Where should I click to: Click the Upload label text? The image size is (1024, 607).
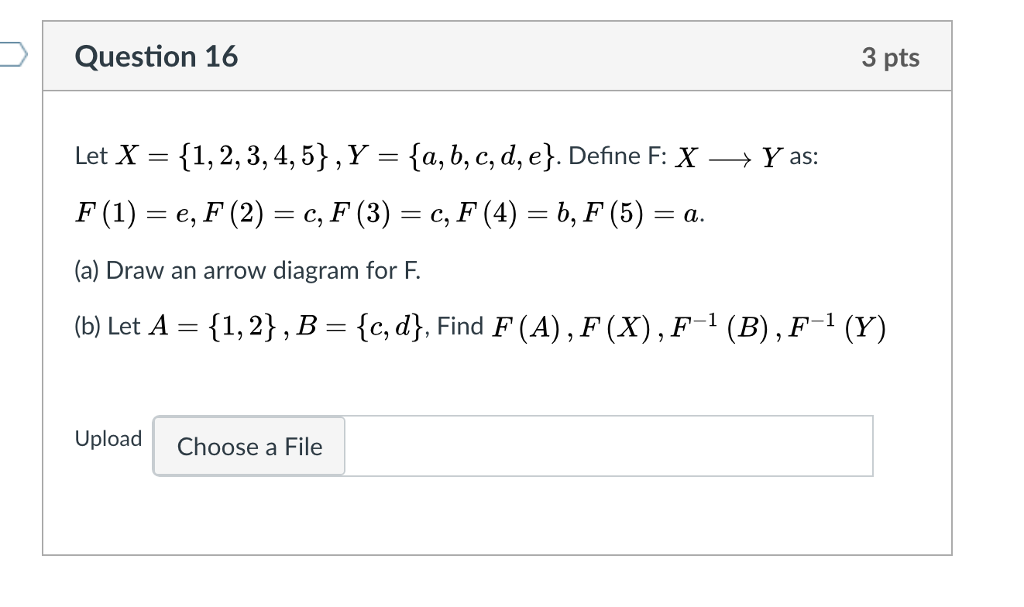(107, 438)
